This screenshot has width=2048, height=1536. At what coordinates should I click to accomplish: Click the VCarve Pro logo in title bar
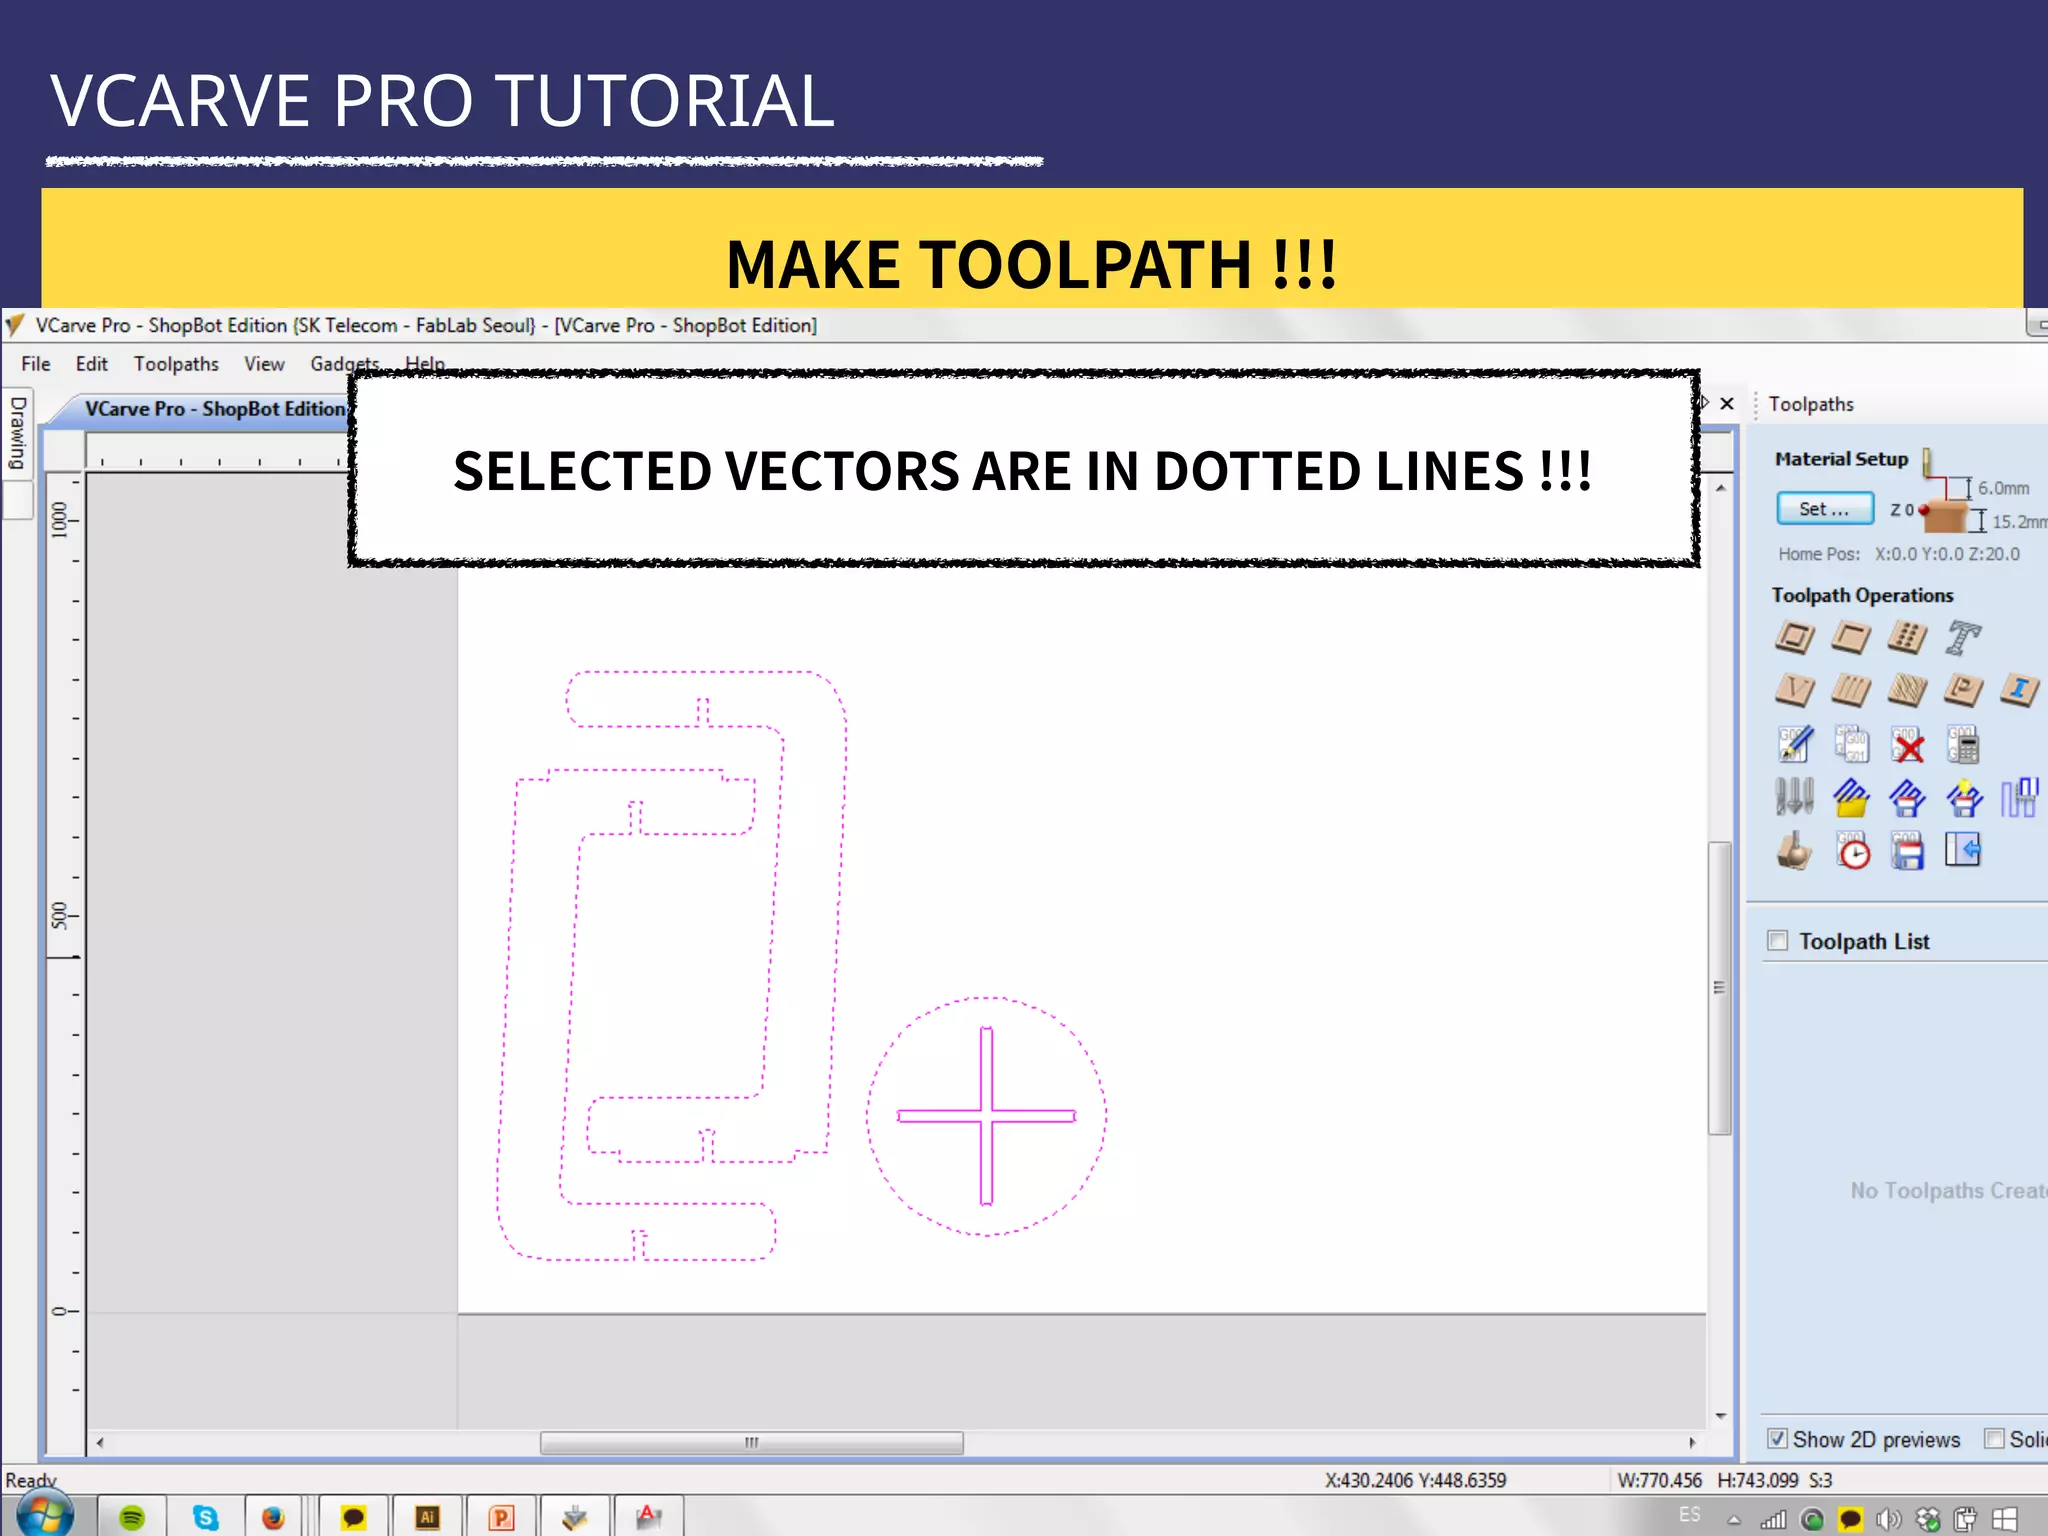click(x=16, y=325)
